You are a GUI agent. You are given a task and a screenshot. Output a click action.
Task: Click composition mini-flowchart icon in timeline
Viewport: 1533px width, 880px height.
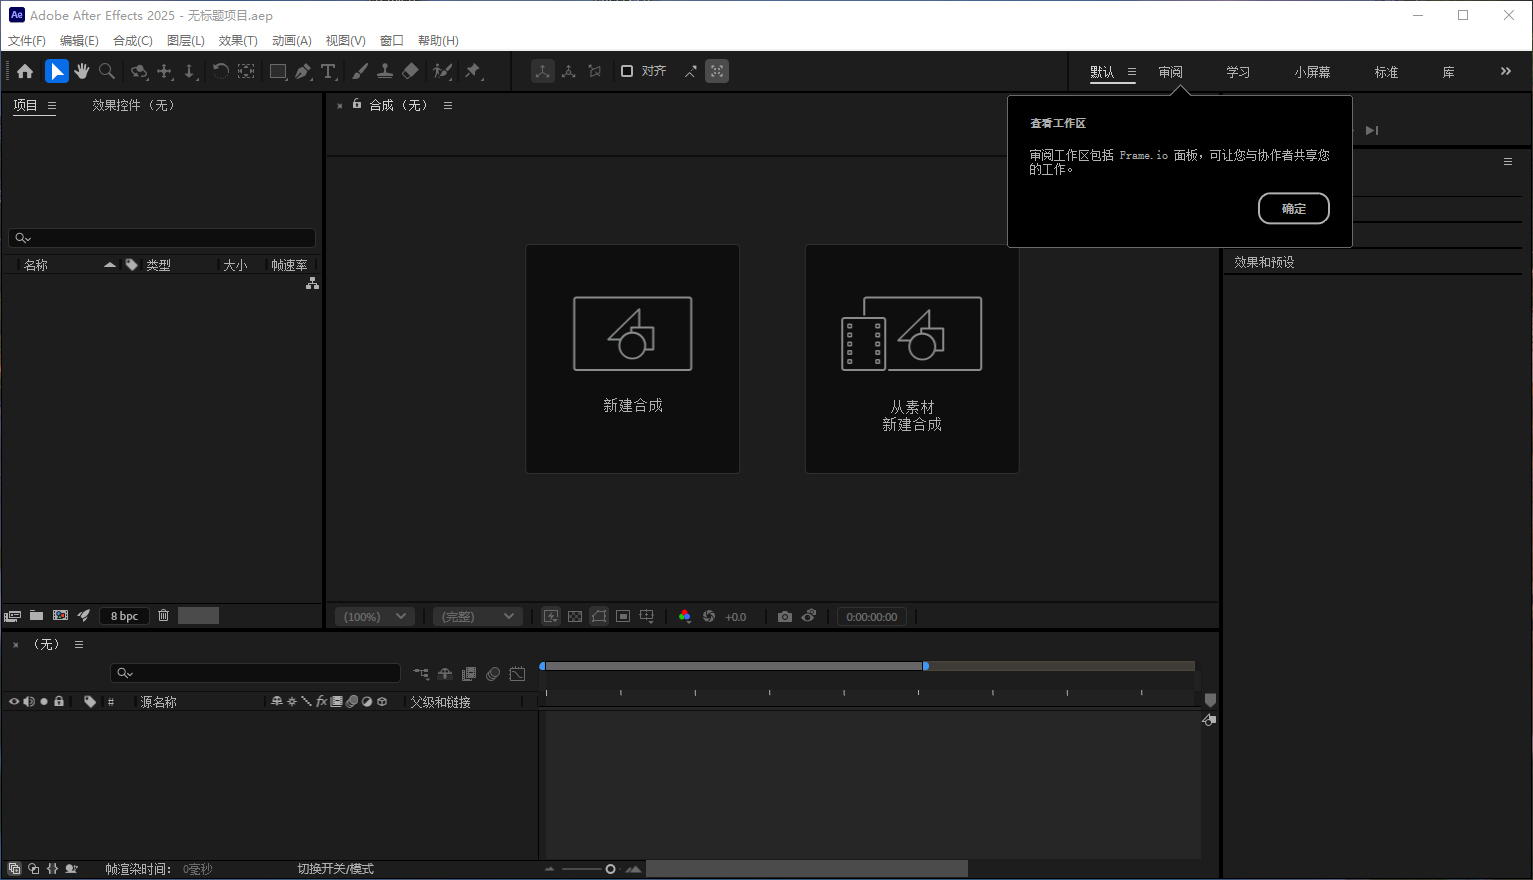[x=421, y=674]
